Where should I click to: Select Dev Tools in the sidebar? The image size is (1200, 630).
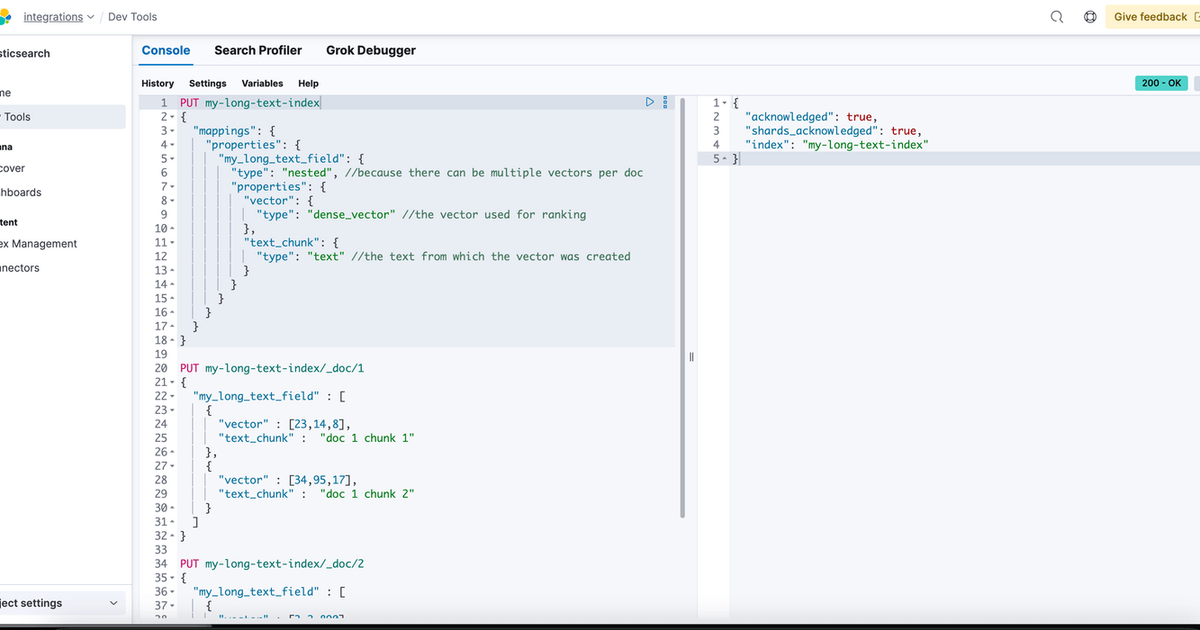click(63, 117)
